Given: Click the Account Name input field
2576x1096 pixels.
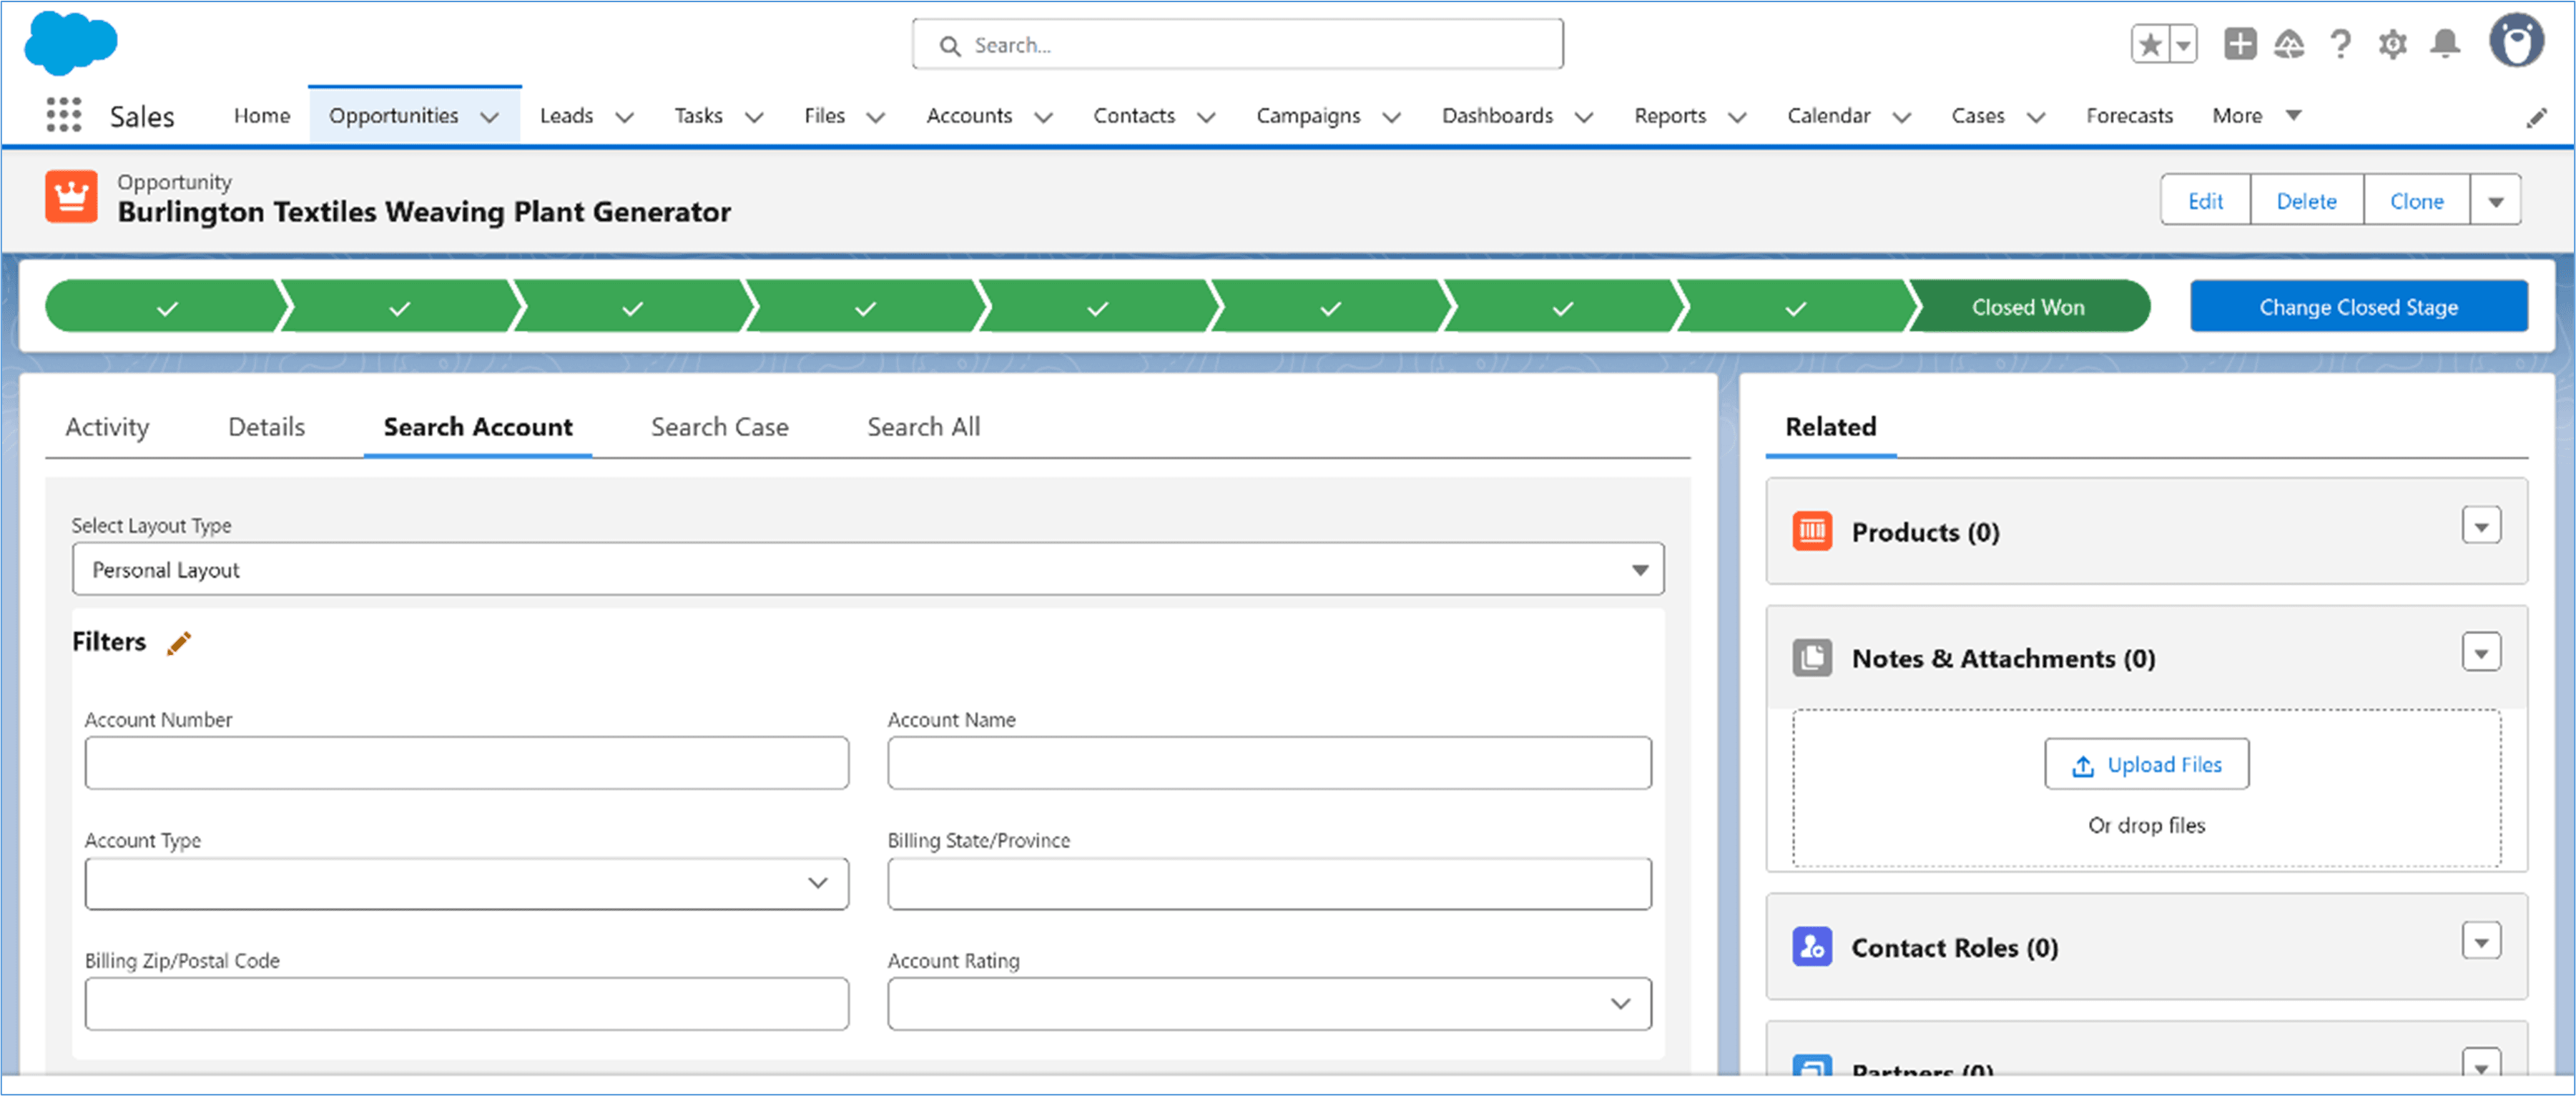Looking at the screenshot, I should tap(1269, 763).
